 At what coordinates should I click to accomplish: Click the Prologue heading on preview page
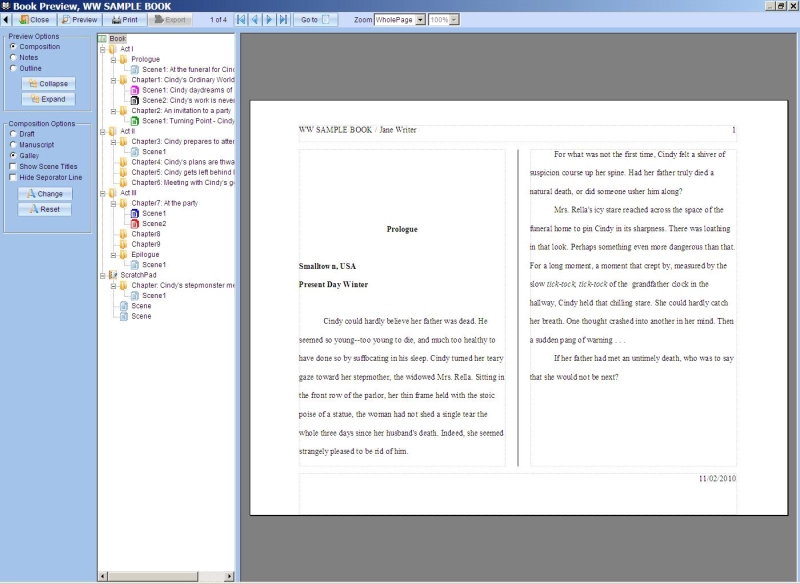[402, 229]
